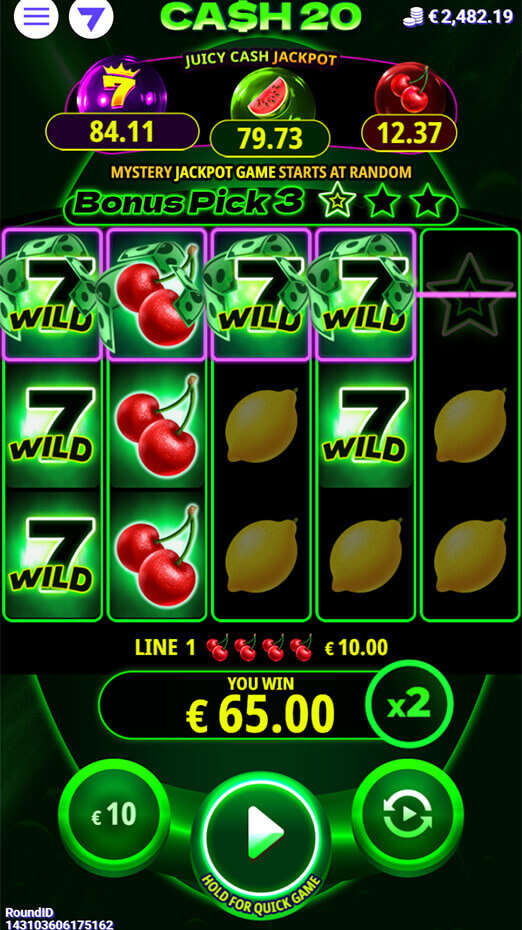Open the hamburger menu
This screenshot has width=522, height=930.
click(36, 17)
